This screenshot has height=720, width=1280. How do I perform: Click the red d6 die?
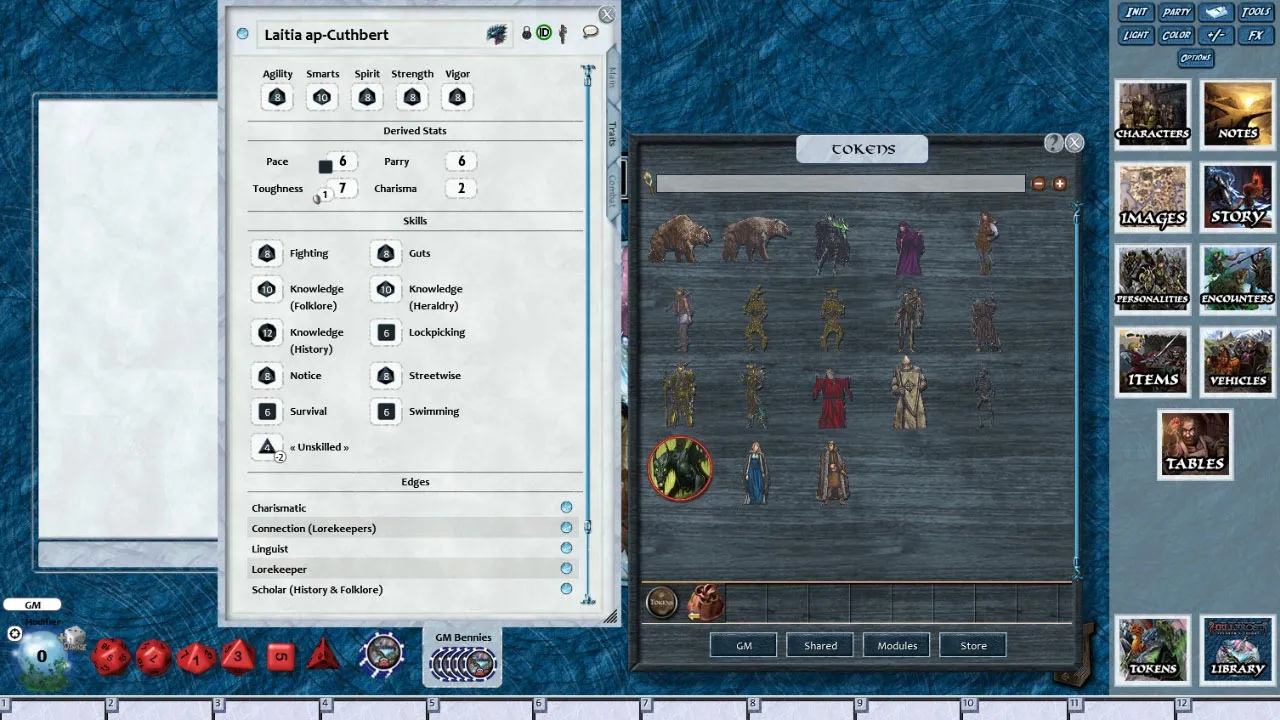pos(281,657)
